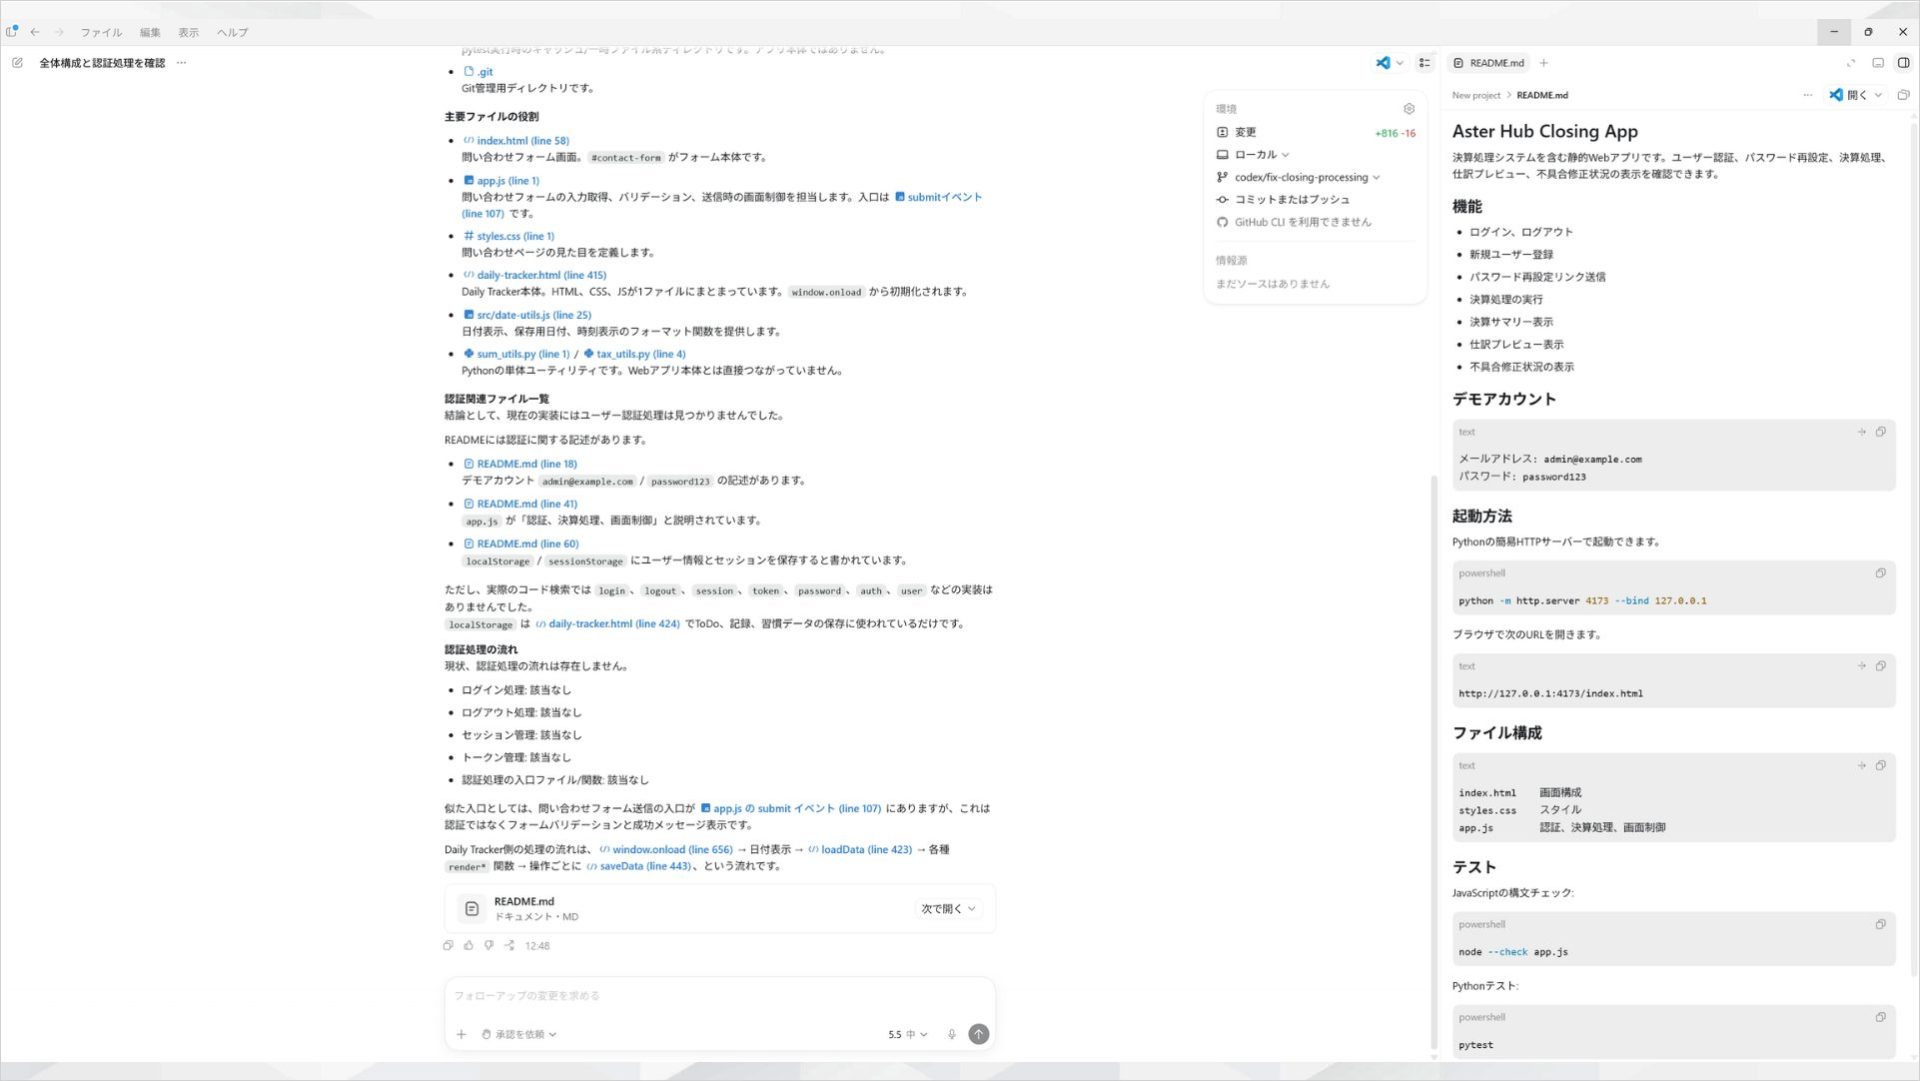Open the 表示 menu
Viewport: 1920px width, 1081px height.
tap(188, 32)
